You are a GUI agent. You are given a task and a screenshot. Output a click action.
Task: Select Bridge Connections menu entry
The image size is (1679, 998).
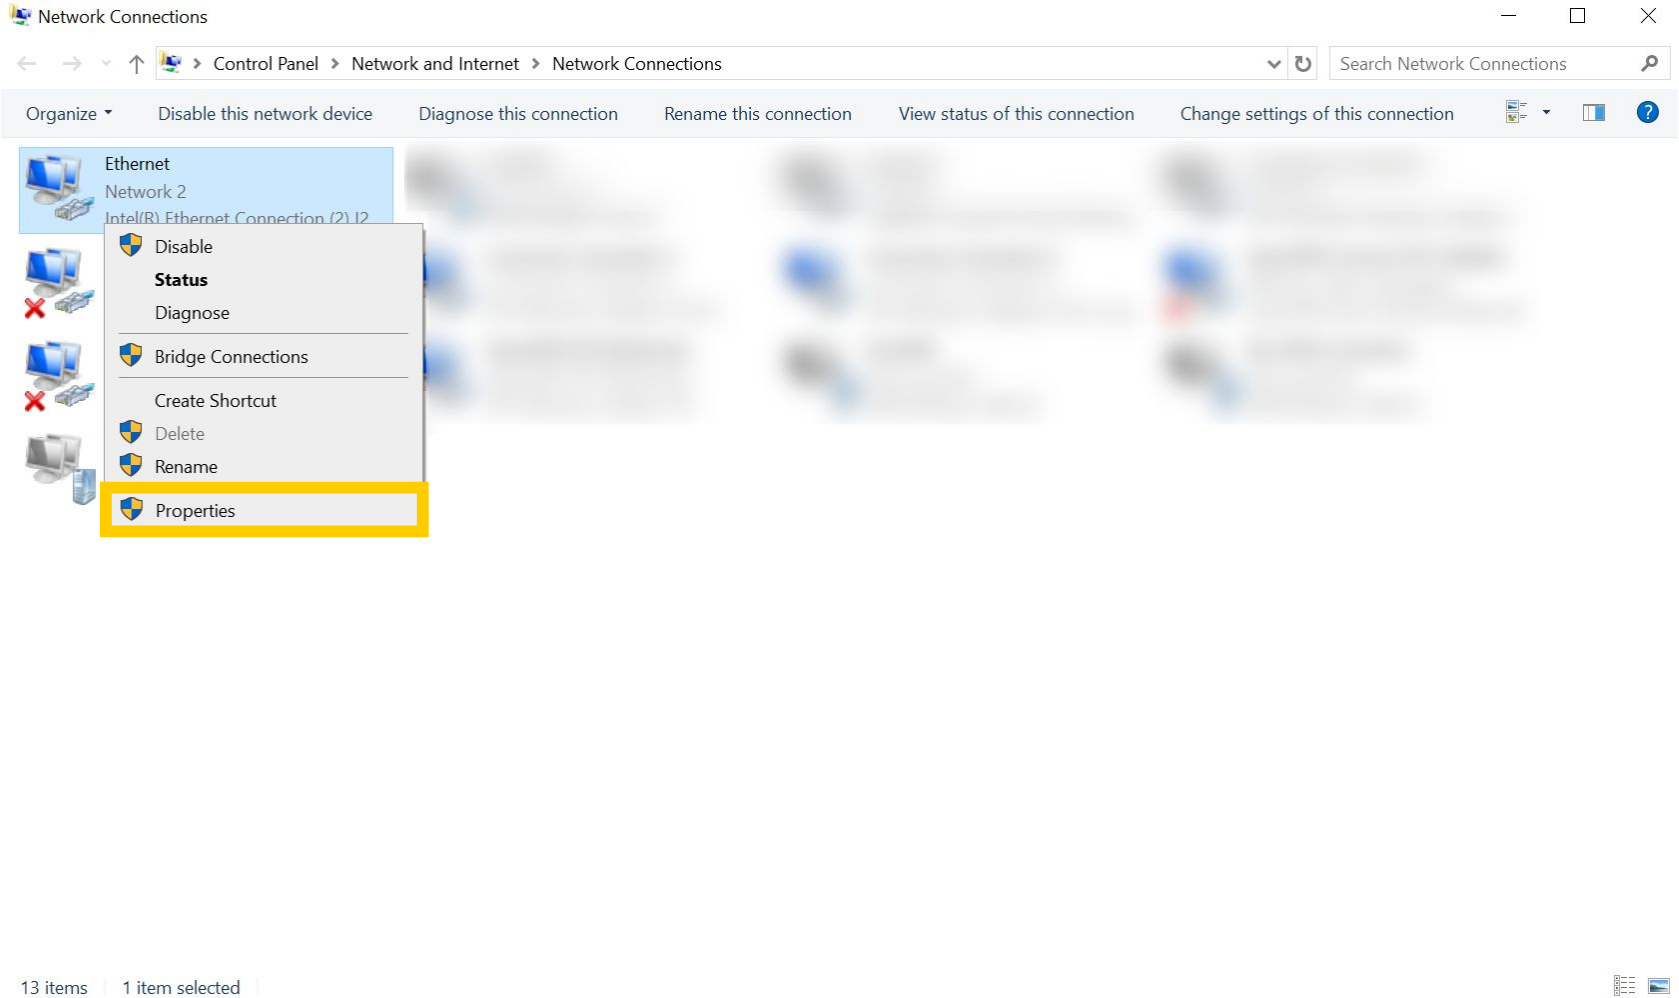point(264,357)
